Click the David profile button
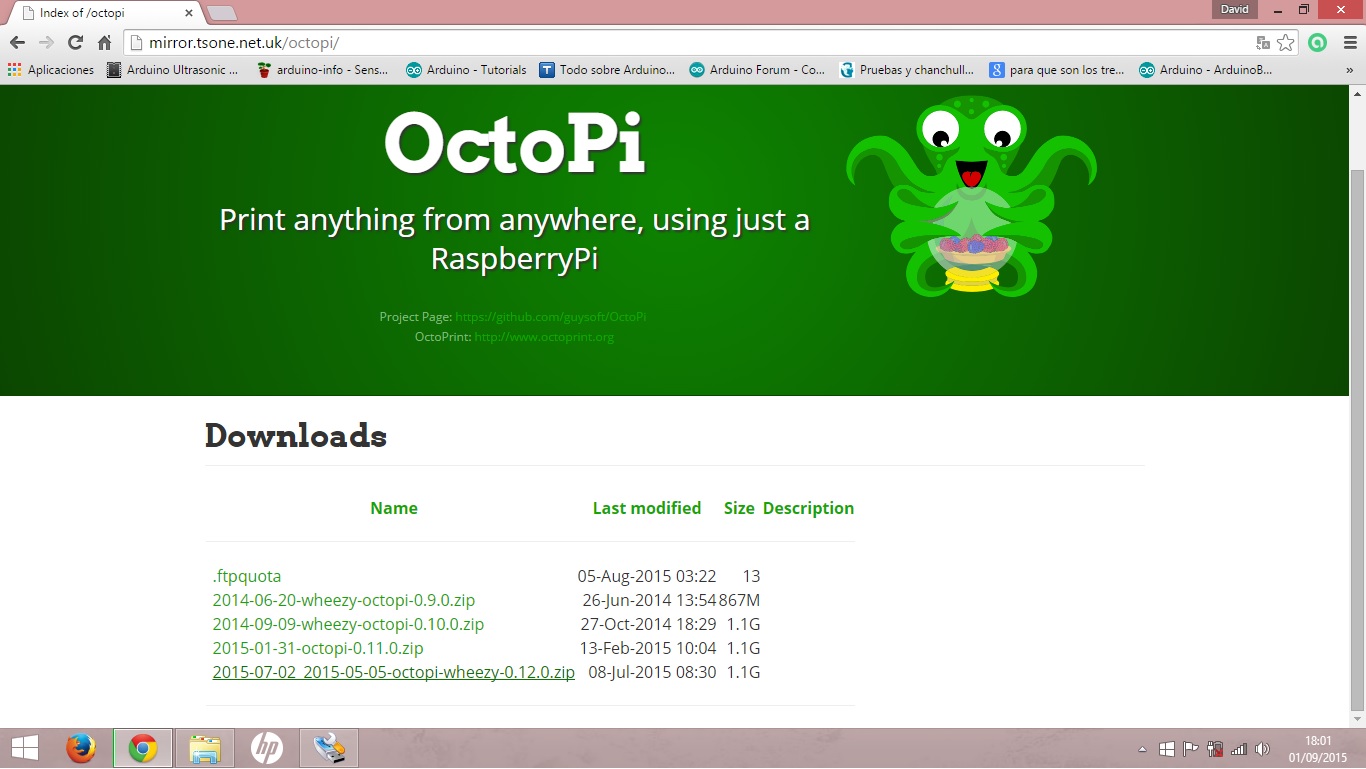Viewport: 1366px width, 769px height. pyautogui.click(x=1236, y=9)
